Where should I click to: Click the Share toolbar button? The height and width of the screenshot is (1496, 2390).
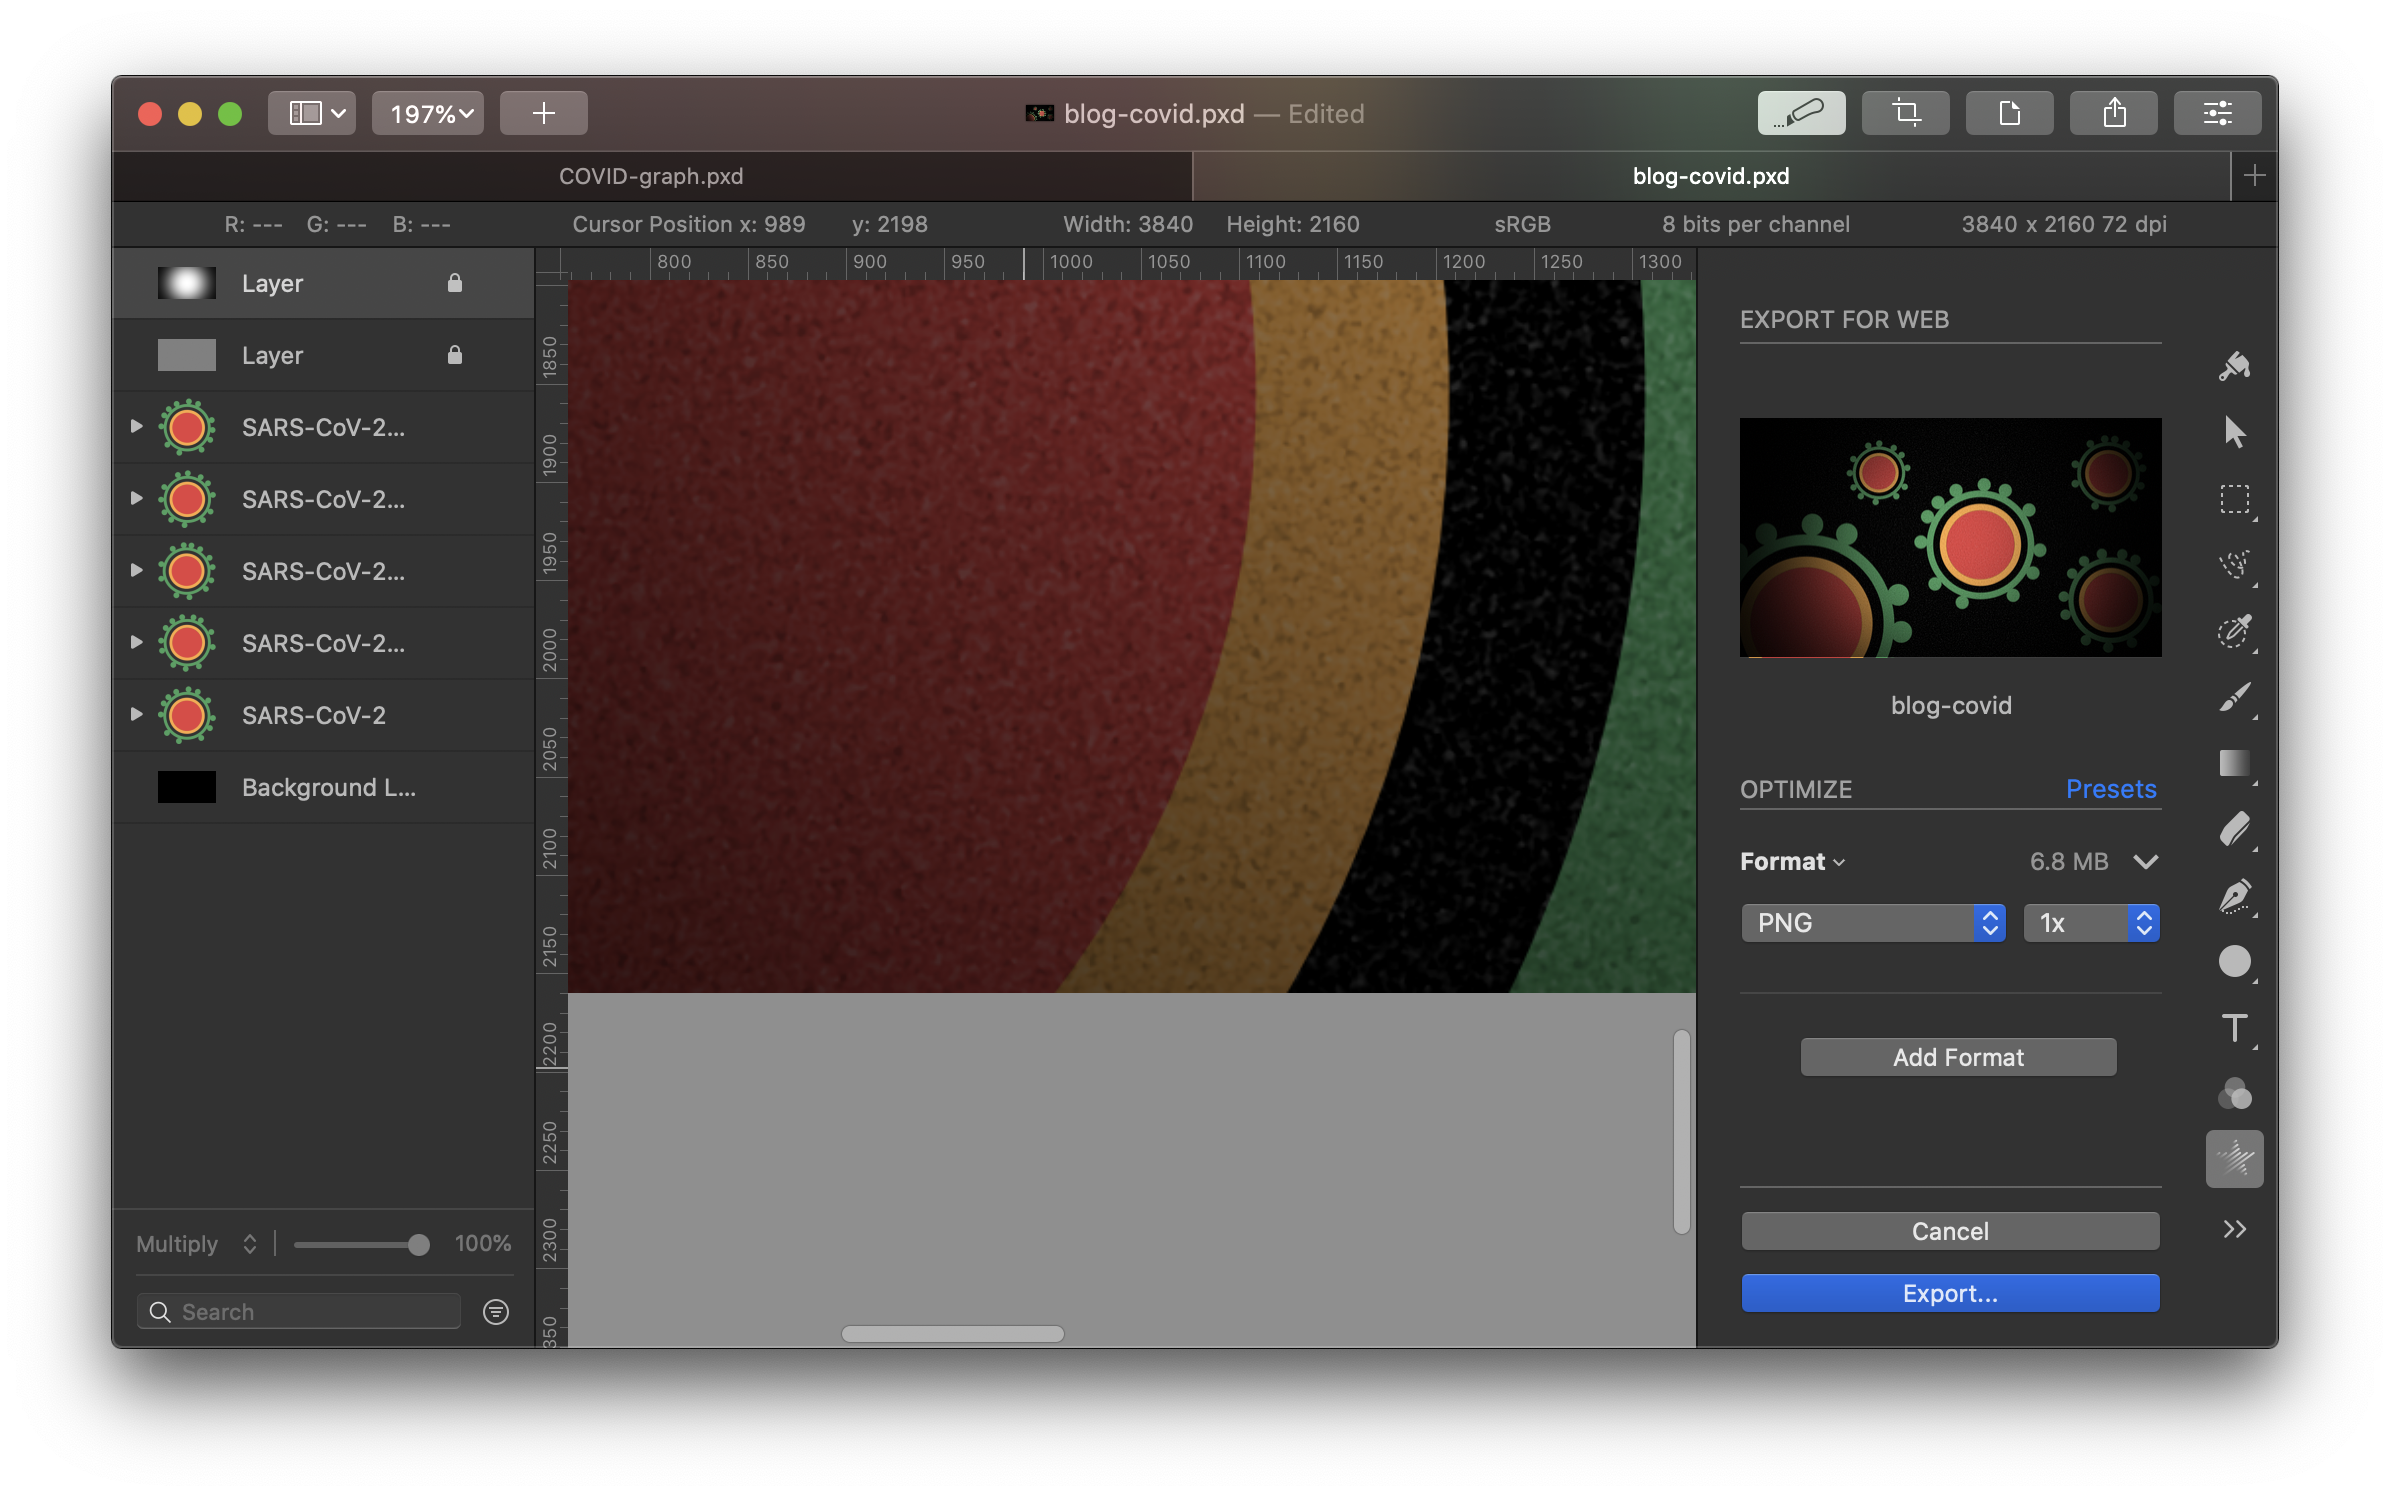pos(2113,113)
